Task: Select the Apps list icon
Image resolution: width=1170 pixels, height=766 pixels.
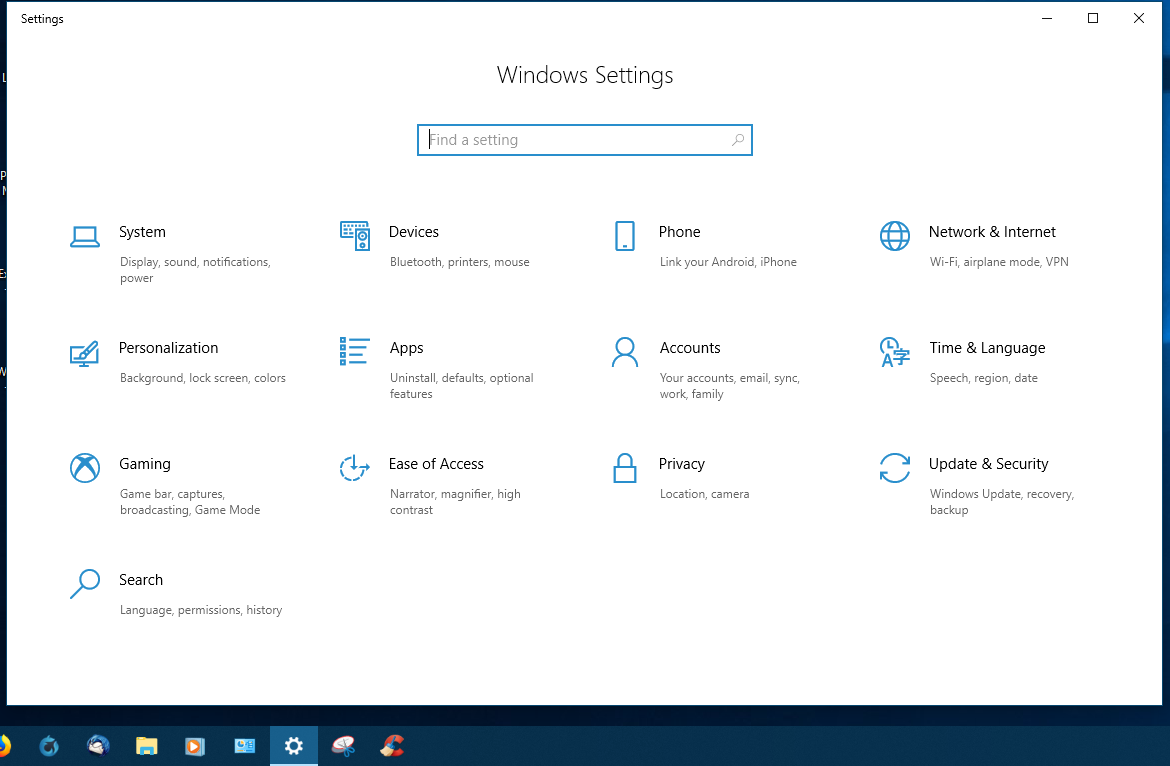Action: pos(354,351)
